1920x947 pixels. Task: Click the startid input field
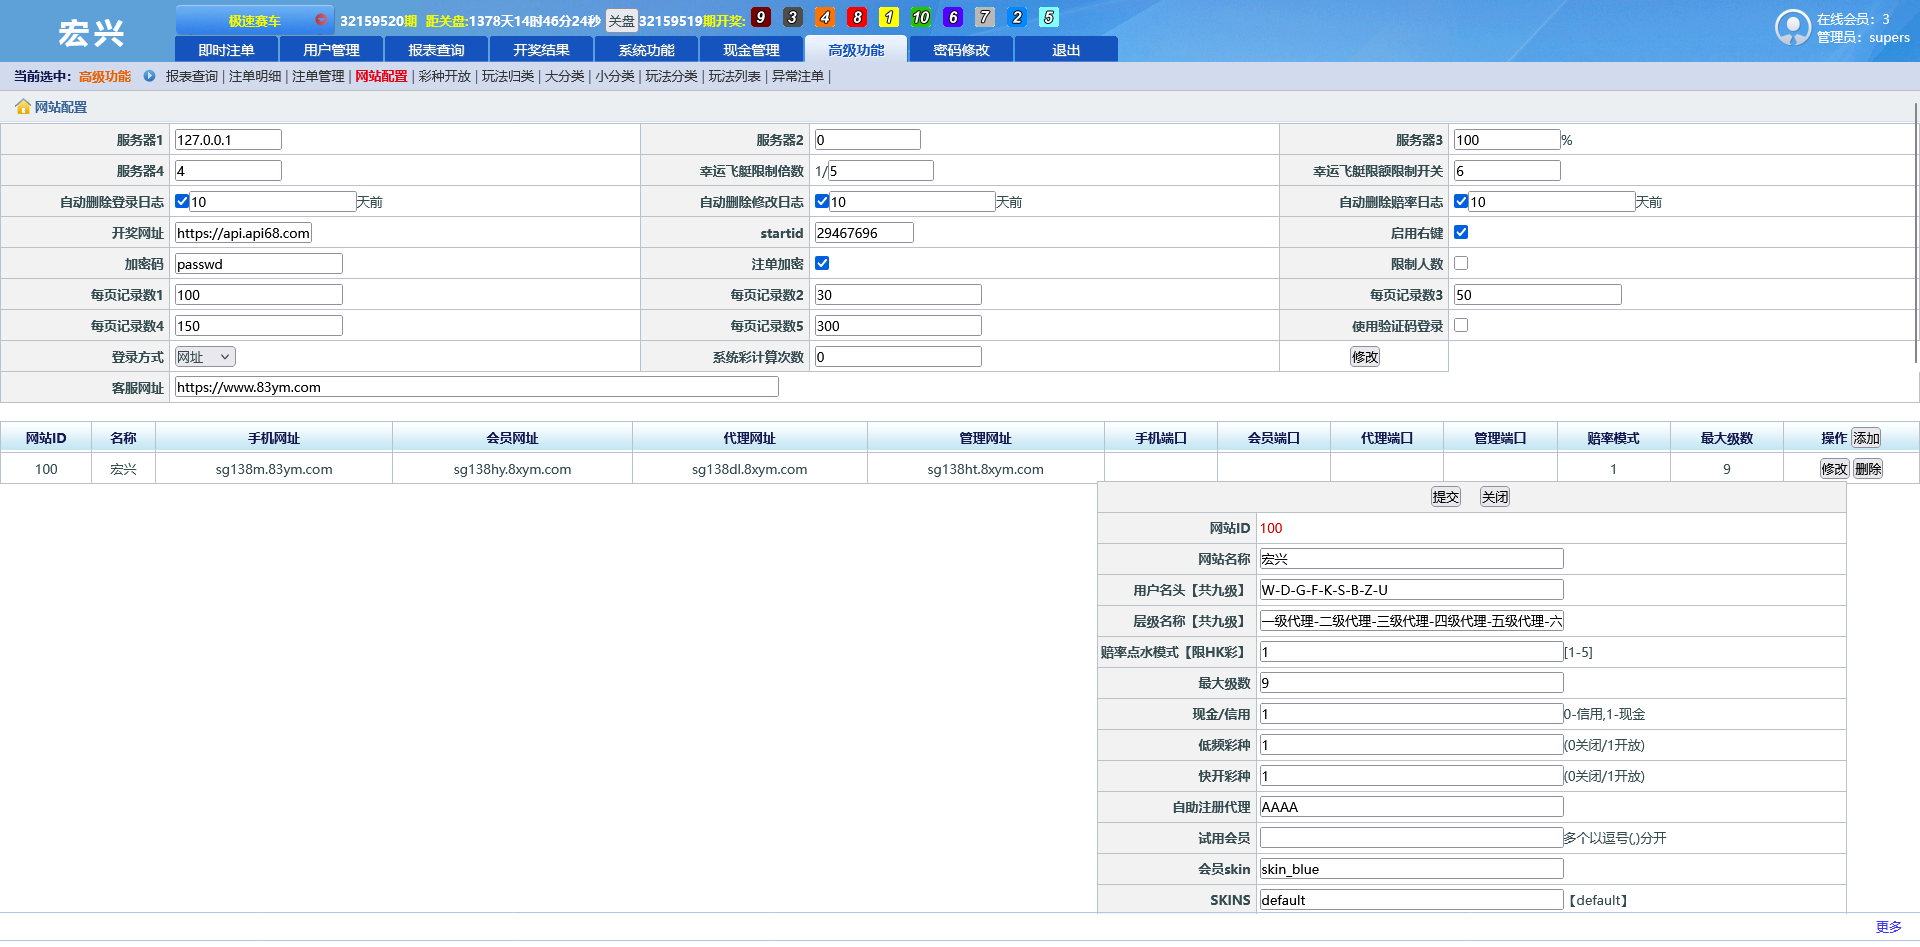pos(864,233)
